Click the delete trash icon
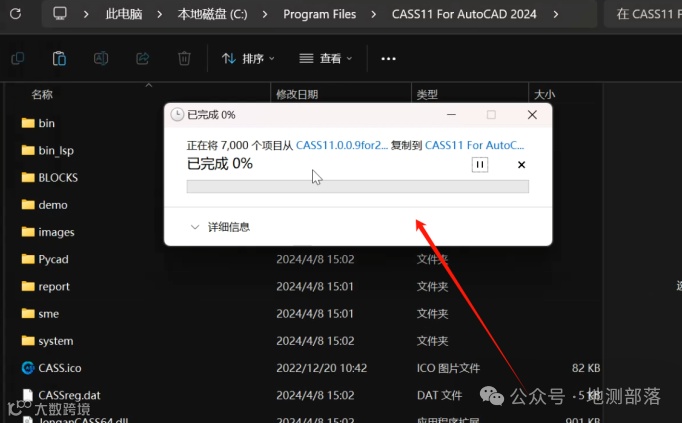682x423 pixels. click(184, 58)
